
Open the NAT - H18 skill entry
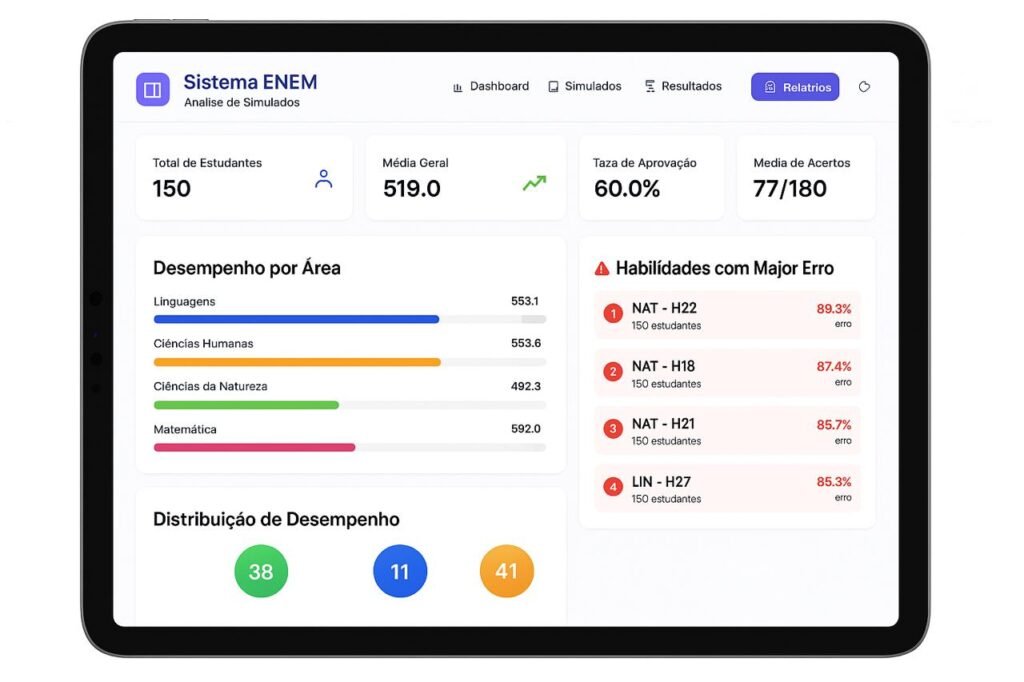click(727, 373)
